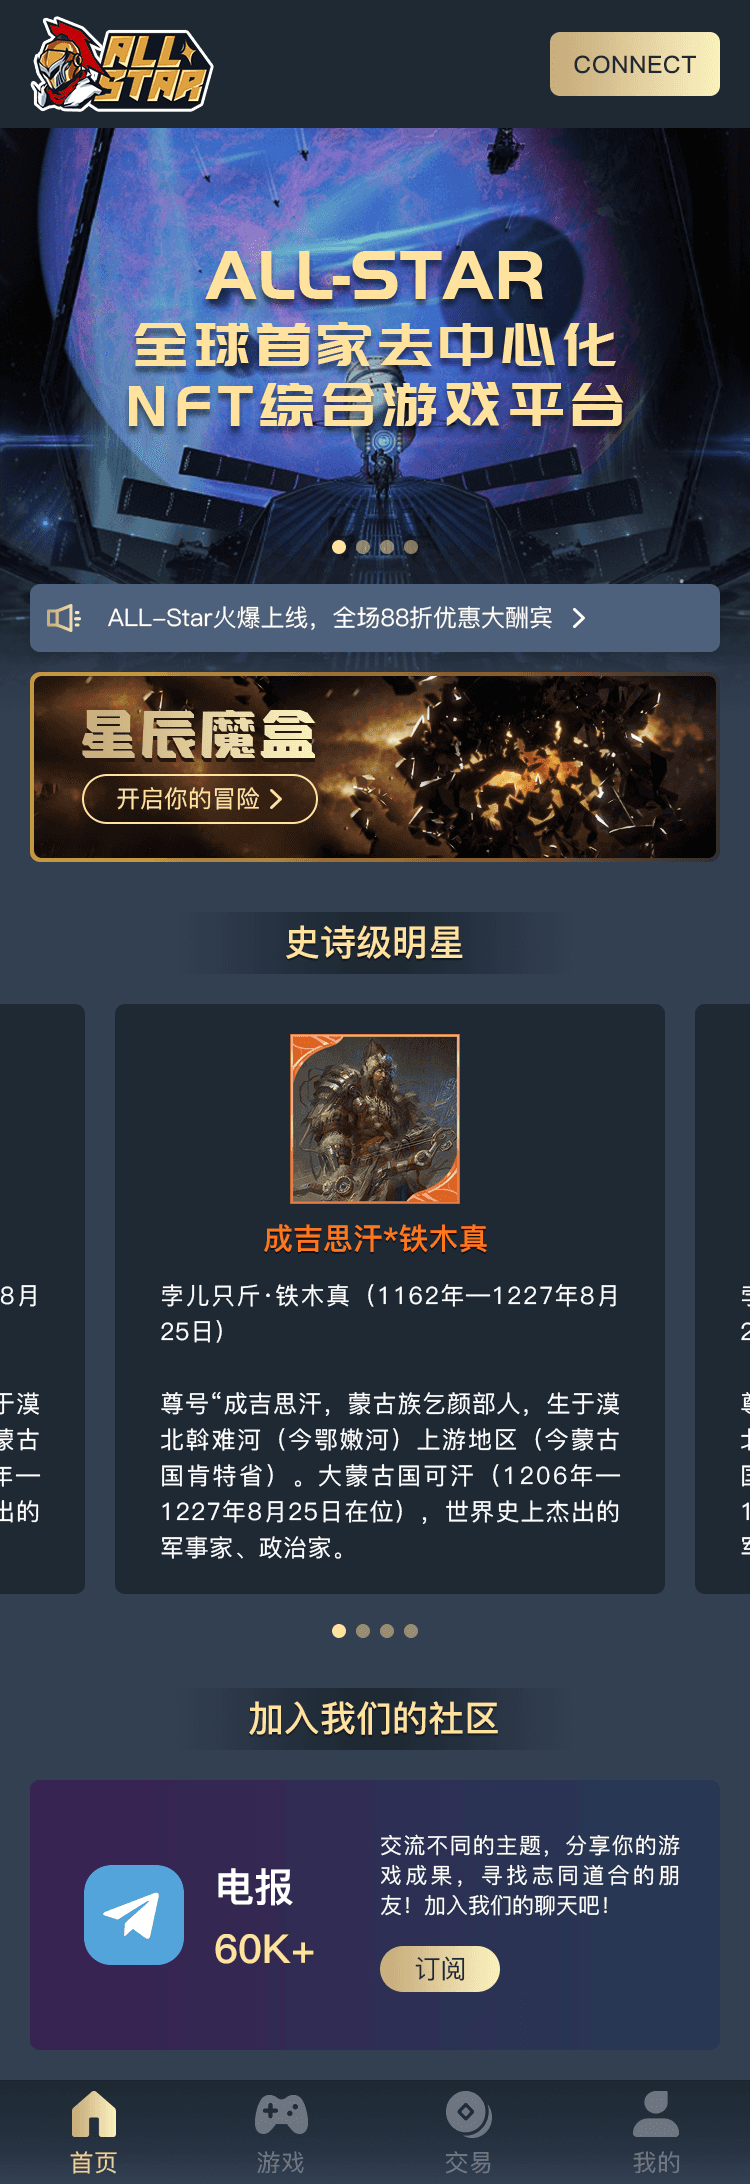Viewport: 750px width, 2184px height.
Task: Click the chevron in 开启你的冒险 button
Action: click(276, 799)
